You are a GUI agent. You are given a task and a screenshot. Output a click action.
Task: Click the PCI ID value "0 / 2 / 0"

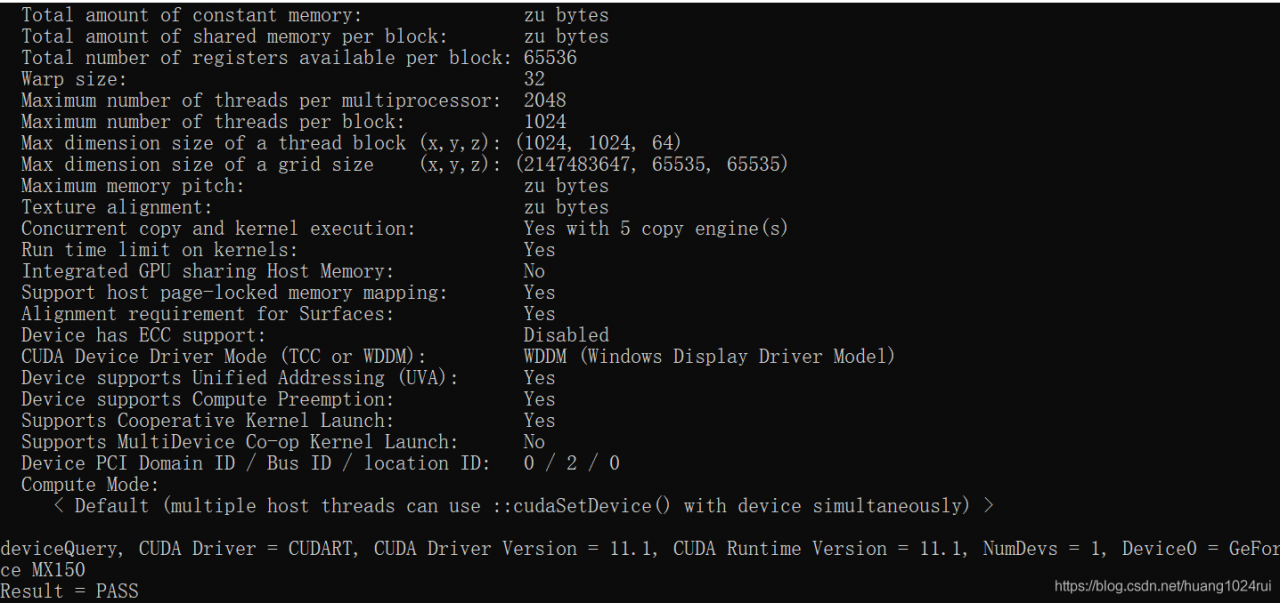(x=572, y=463)
